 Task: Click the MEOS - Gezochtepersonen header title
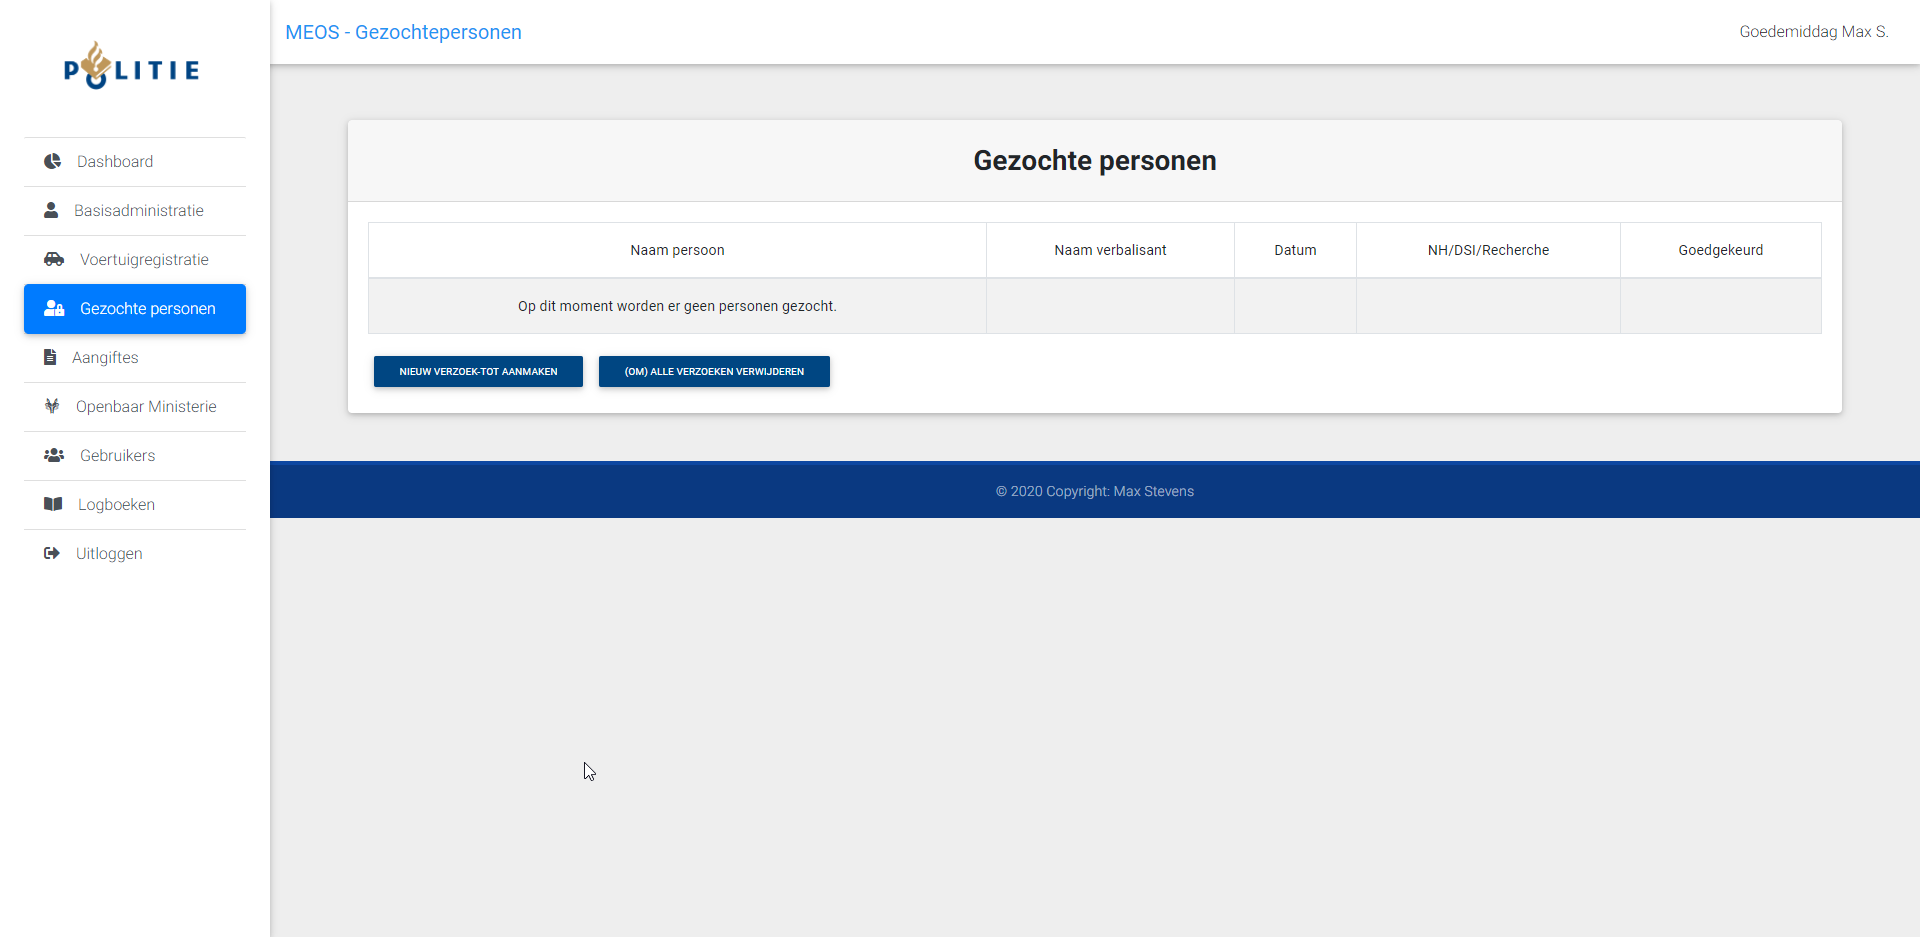(403, 32)
